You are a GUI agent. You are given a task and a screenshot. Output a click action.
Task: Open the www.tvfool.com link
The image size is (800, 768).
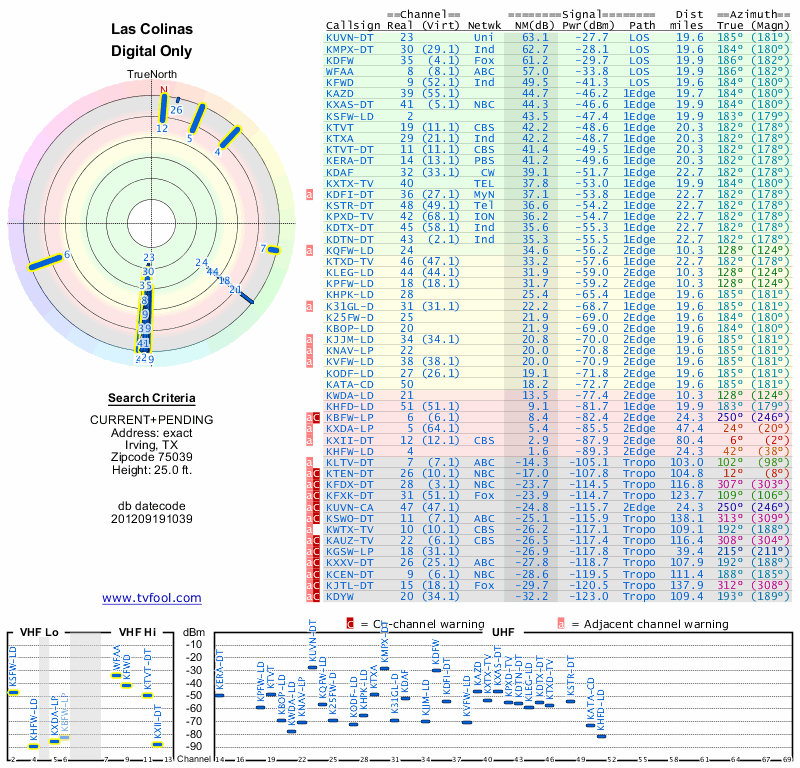pos(152,598)
